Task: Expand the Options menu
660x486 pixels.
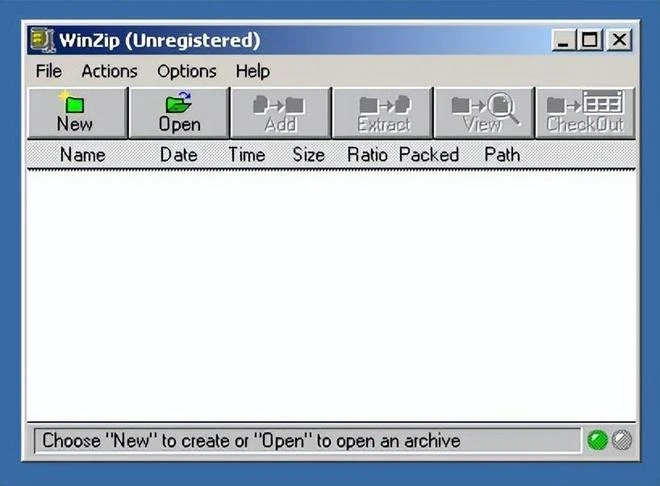Action: coord(186,71)
